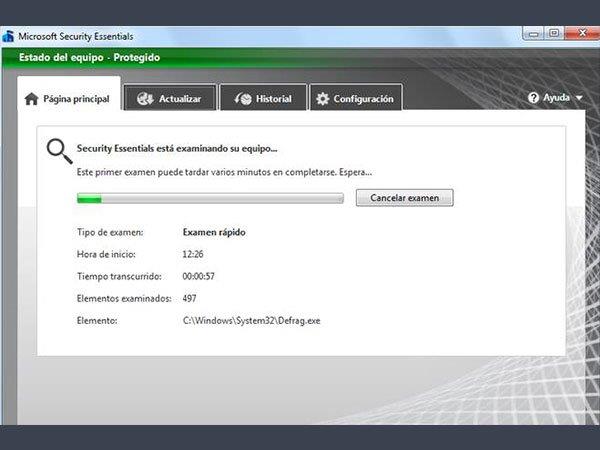Viewport: 600px width, 450px height.
Task: Click 'Security Essentials está examinando su equipo...' heading
Action: point(177,148)
